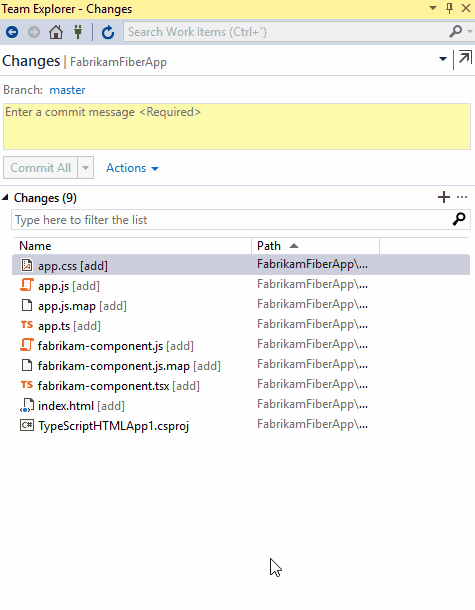The height and width of the screenshot is (610, 475).
Task: Select app.ts [add] file
Action: pos(69,326)
